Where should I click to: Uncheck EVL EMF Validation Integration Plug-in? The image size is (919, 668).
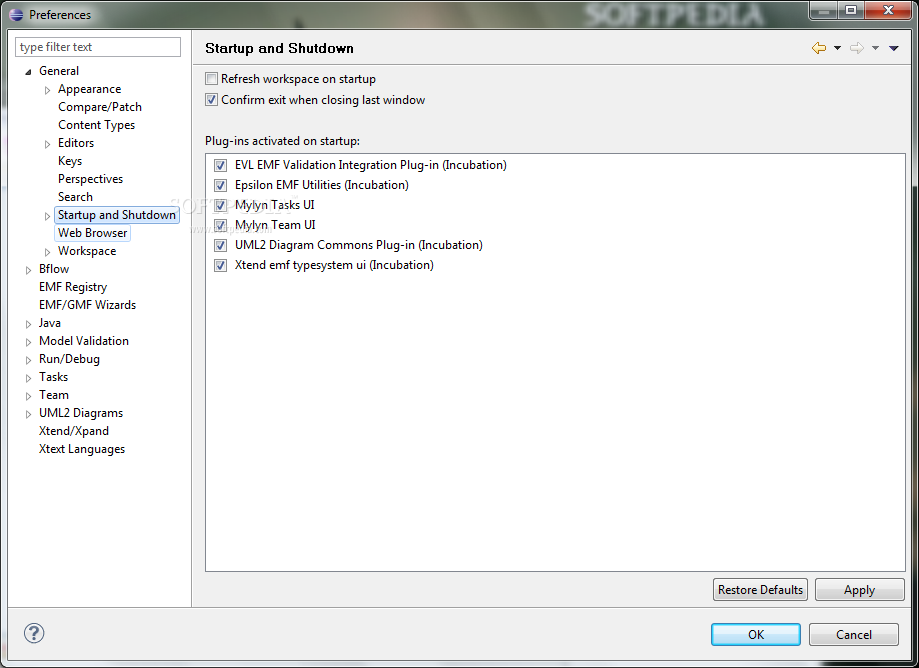tap(220, 165)
